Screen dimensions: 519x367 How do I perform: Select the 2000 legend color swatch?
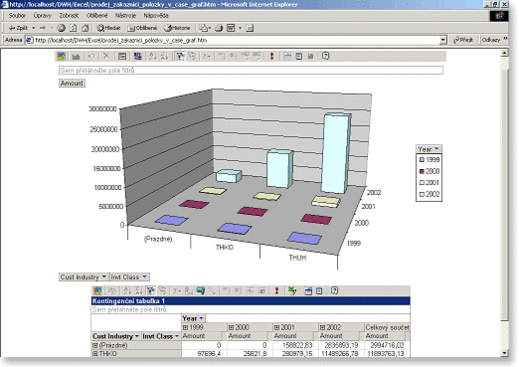click(422, 171)
